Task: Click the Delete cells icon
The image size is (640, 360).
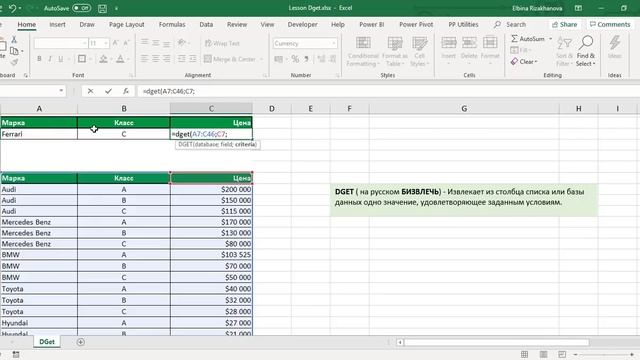Action: [x=469, y=42]
